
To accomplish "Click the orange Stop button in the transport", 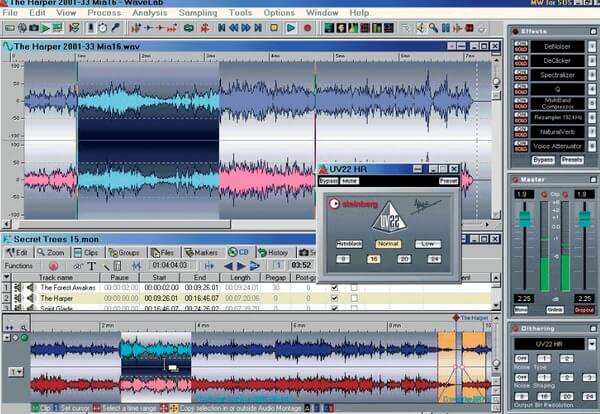I will (x=274, y=28).
